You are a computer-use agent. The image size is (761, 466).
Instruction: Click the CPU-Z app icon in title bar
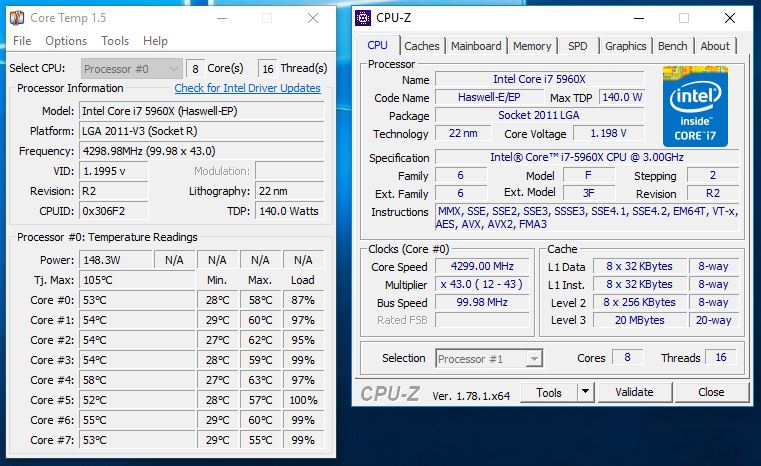[x=363, y=18]
